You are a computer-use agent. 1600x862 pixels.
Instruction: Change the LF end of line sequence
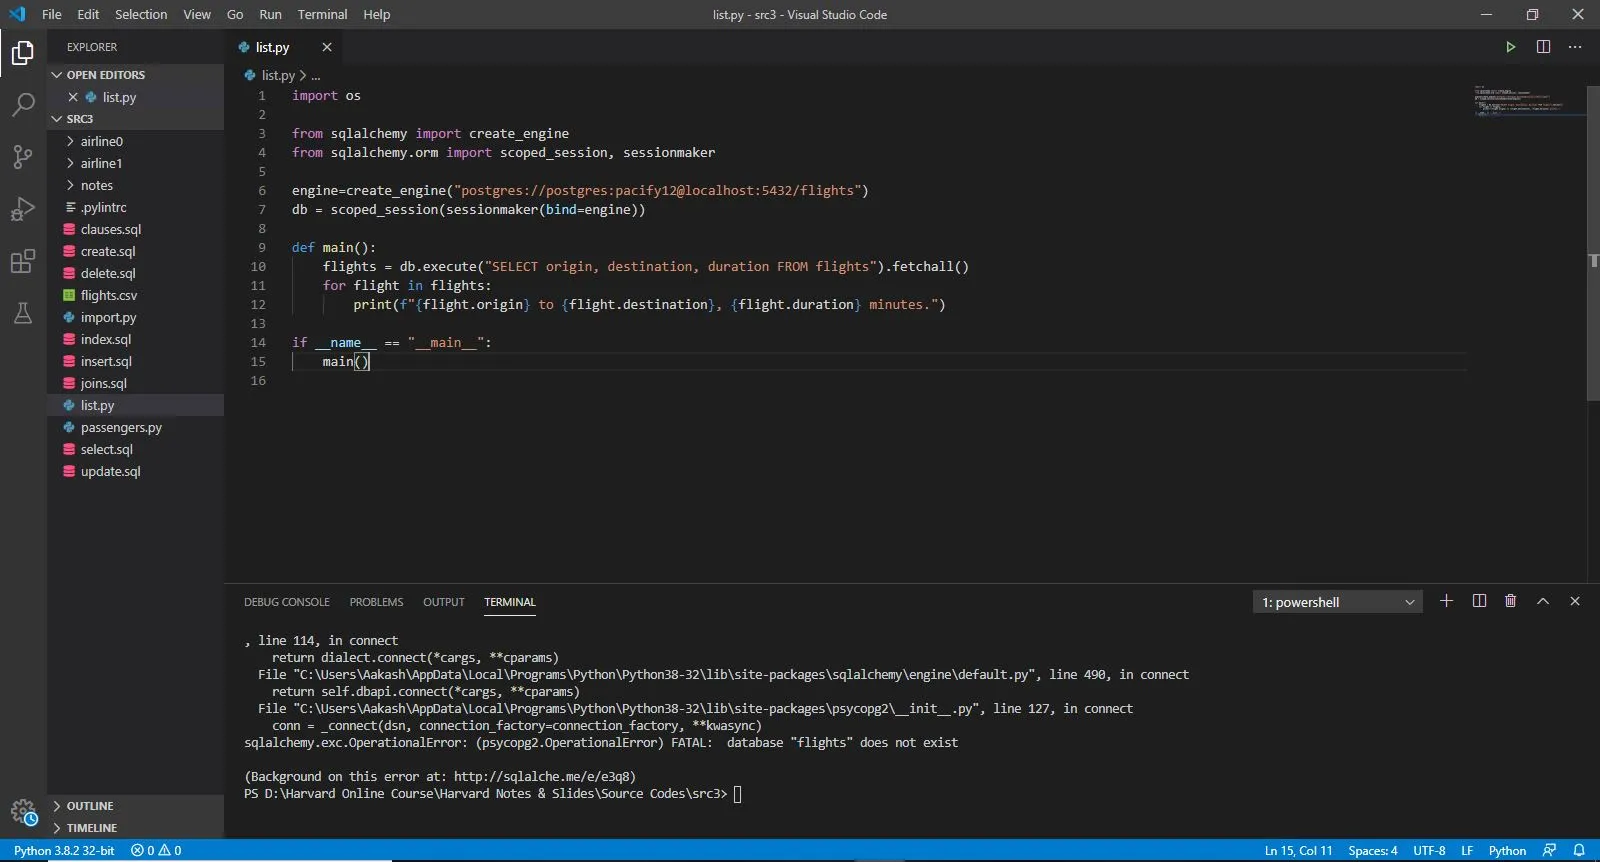click(x=1467, y=851)
